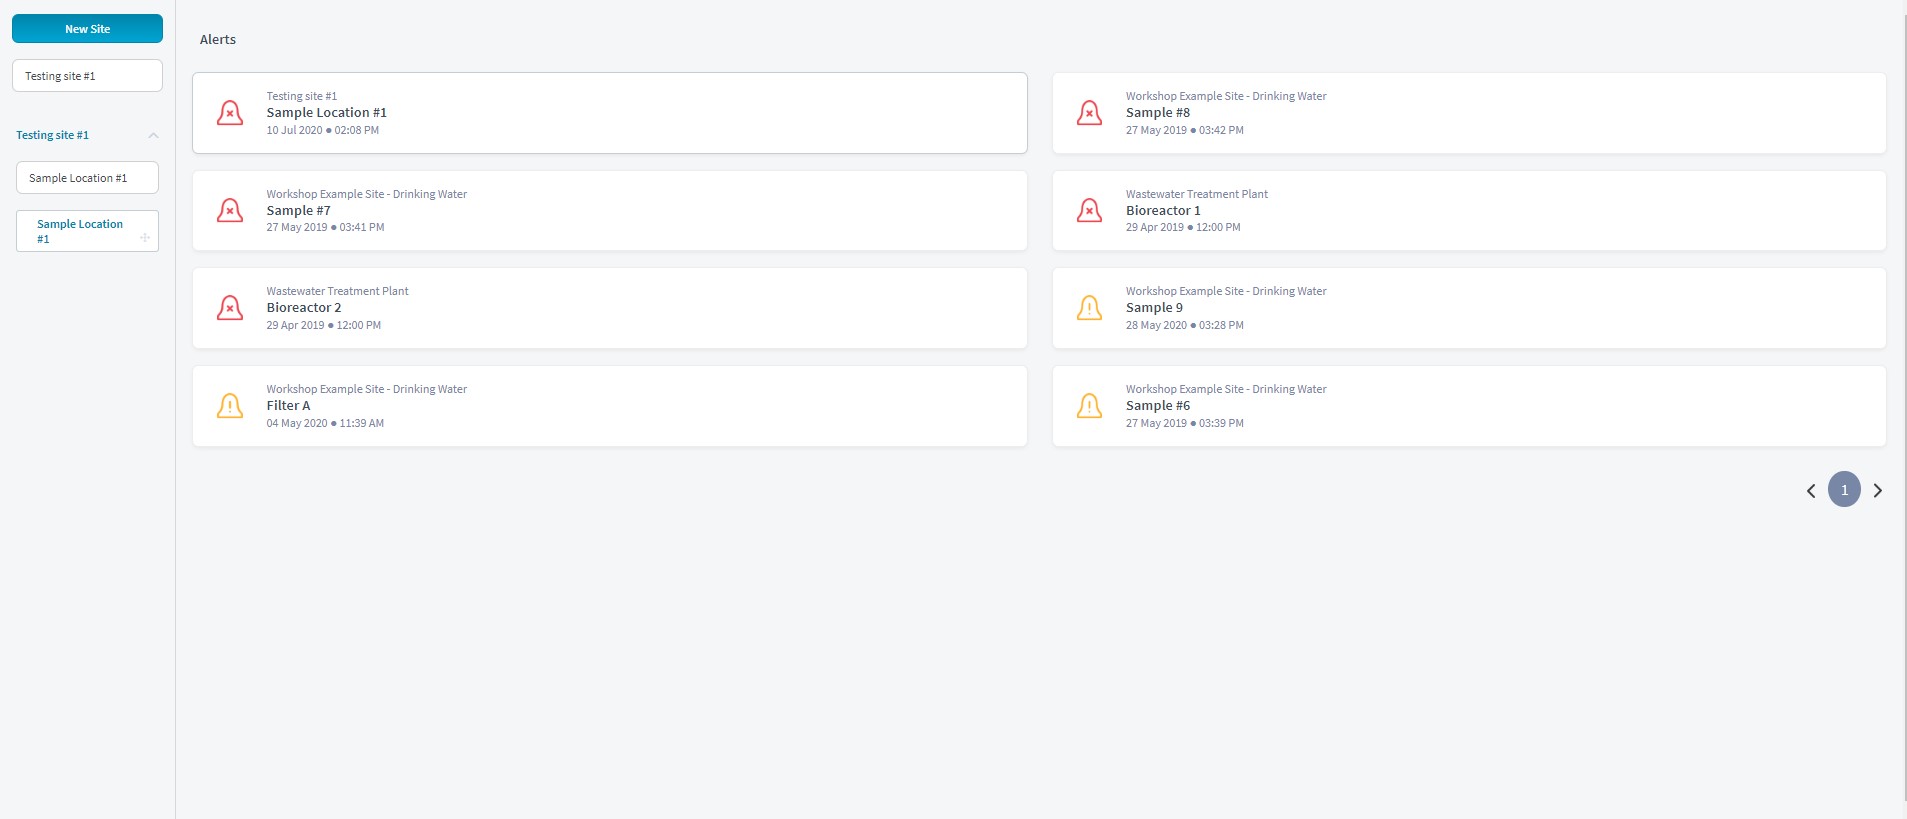Click the Alerts heading
1907x819 pixels.
pyautogui.click(x=218, y=40)
